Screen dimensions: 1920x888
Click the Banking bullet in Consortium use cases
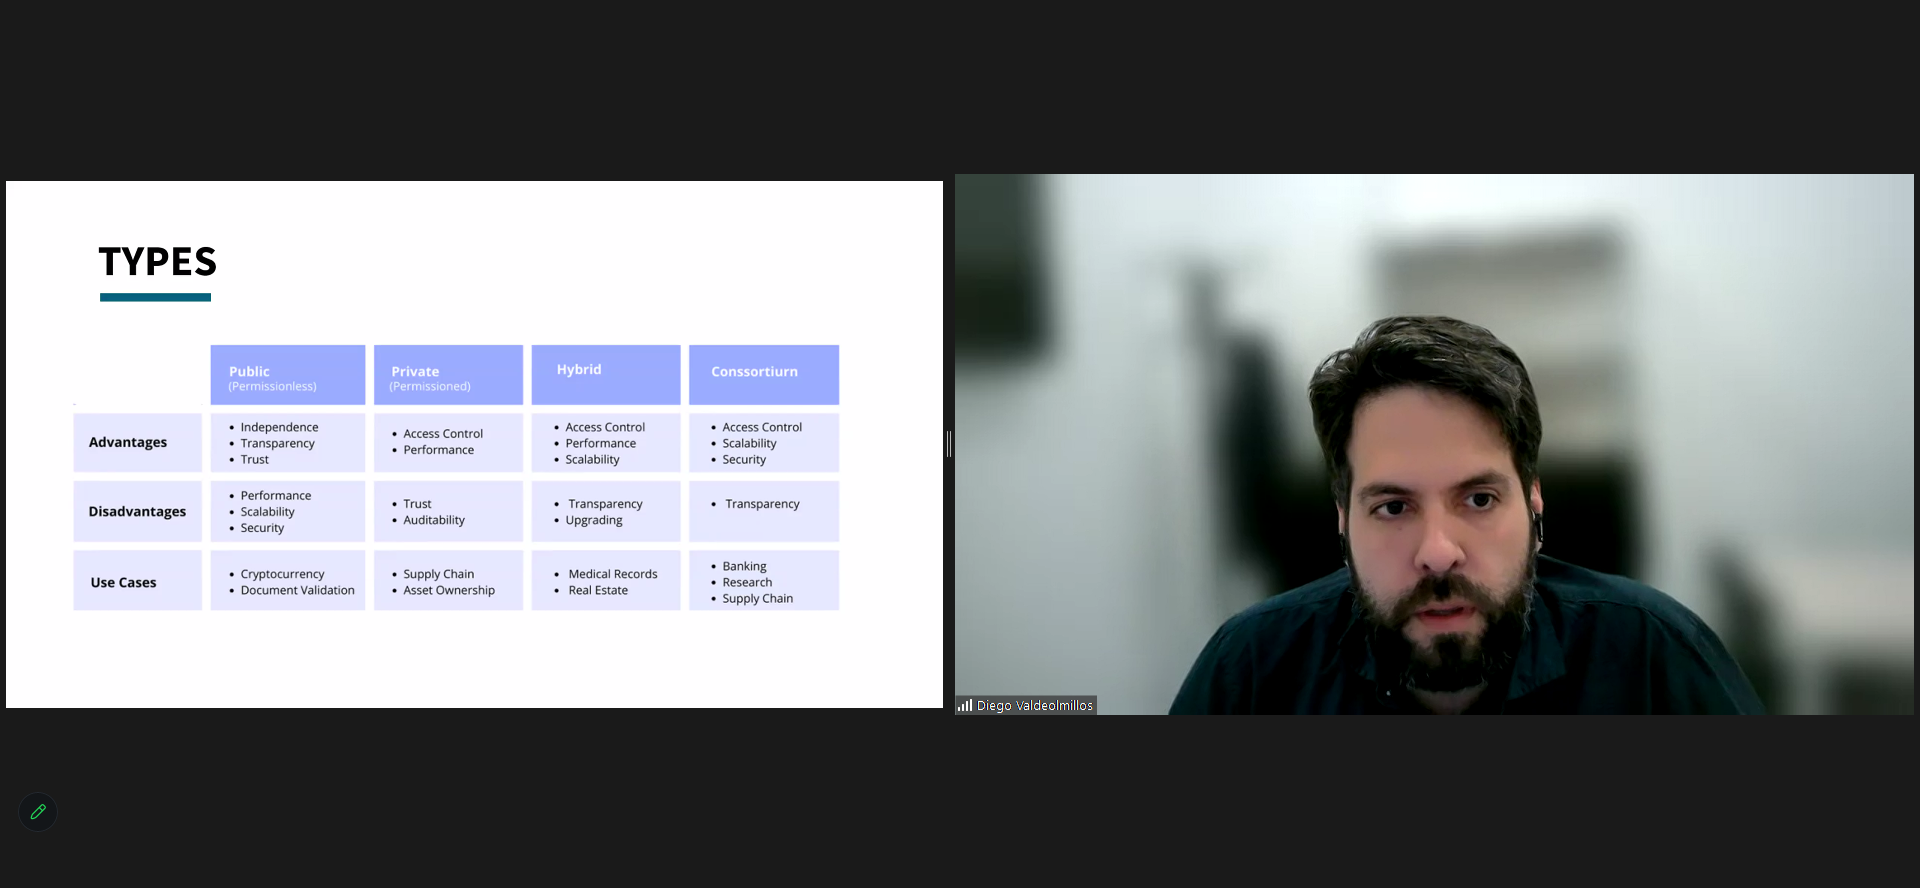click(x=744, y=566)
